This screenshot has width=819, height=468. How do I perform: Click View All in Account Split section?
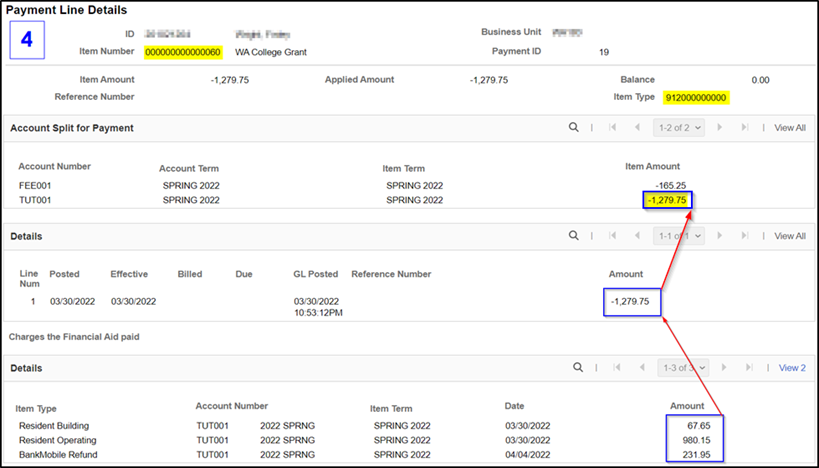[789, 128]
